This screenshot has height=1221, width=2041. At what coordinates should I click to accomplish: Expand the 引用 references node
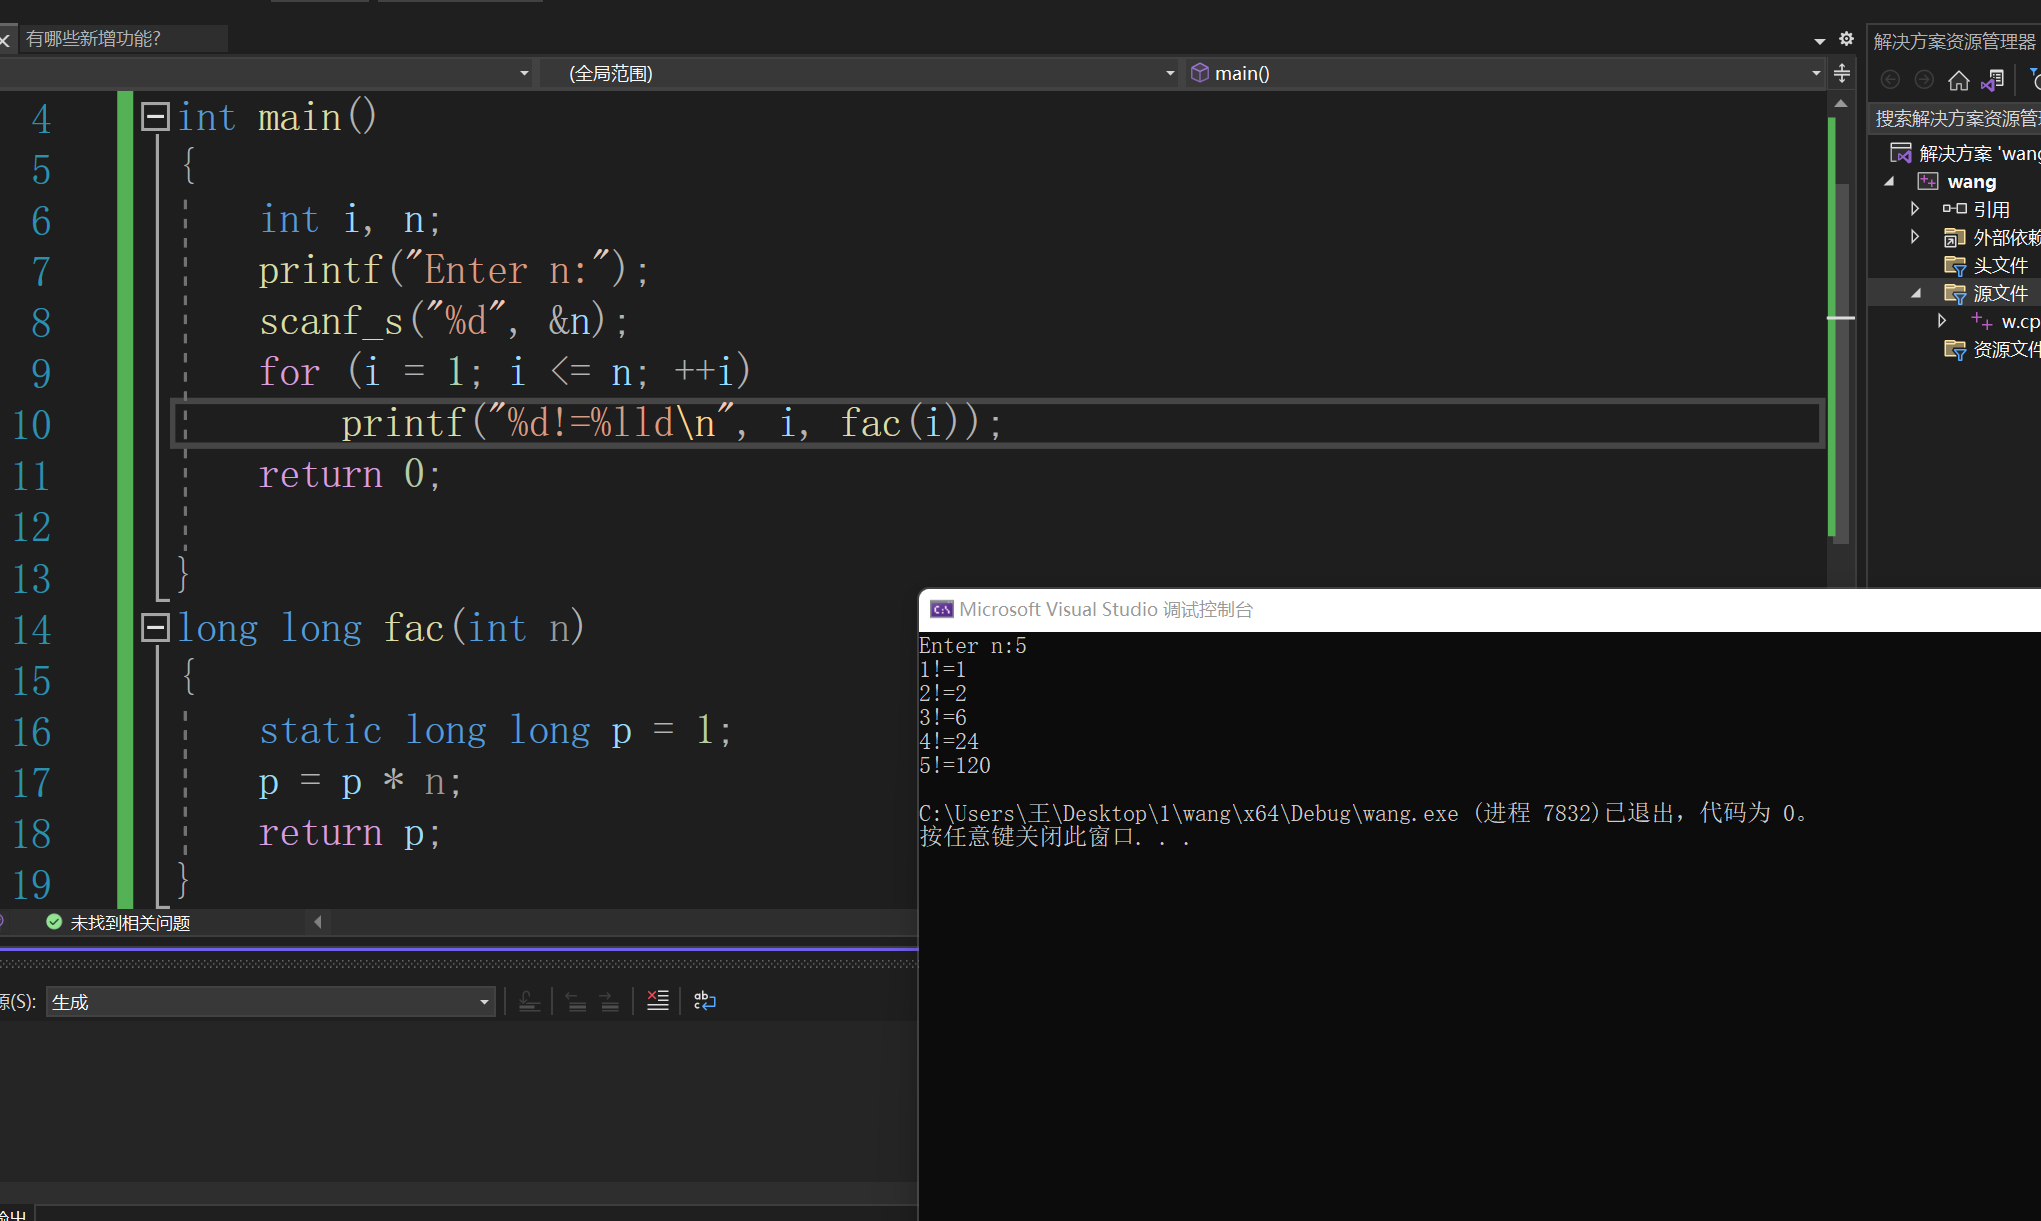coord(1915,209)
